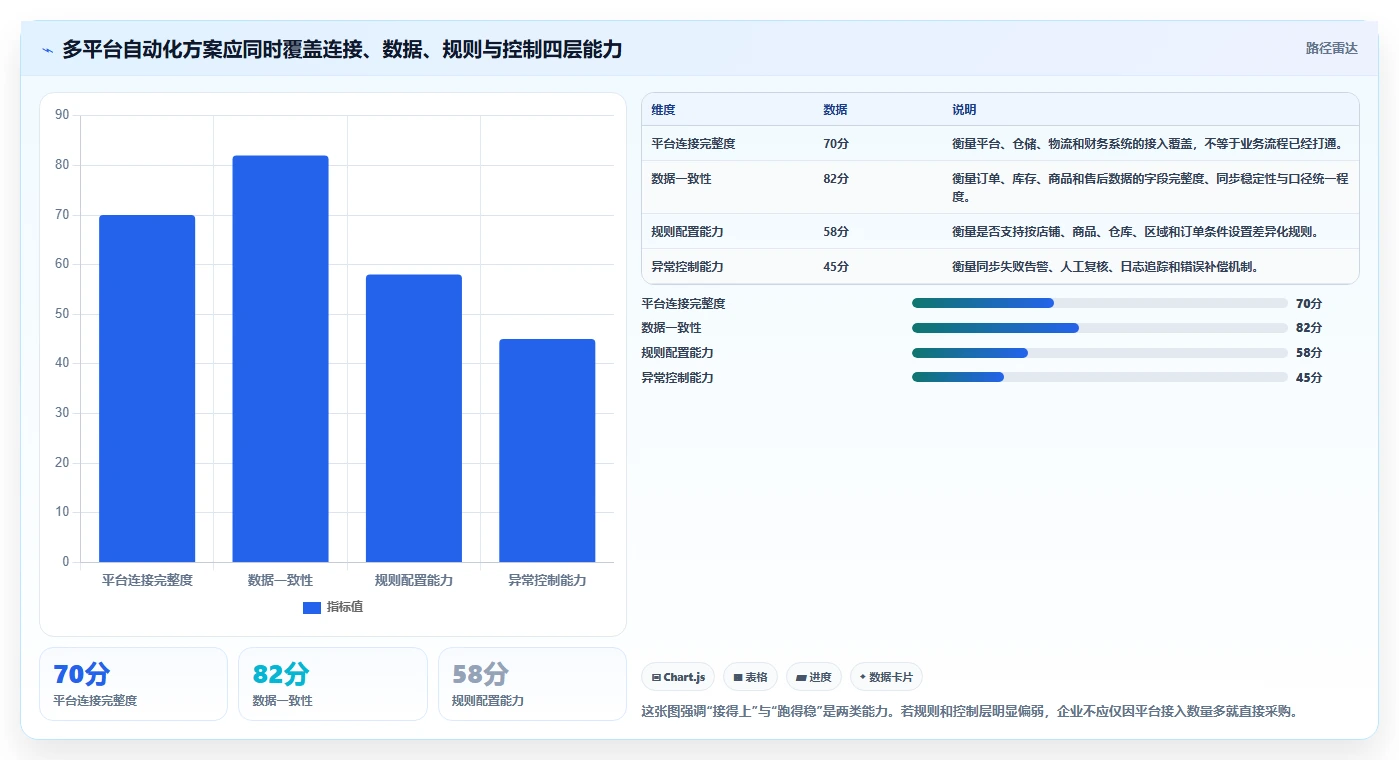
Task: Click the 进度 tag
Action: click(x=814, y=677)
